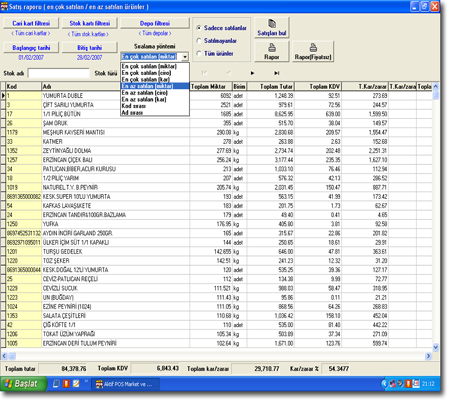Choose Kod sırası sort entry
This screenshot has height=400, width=450.
tap(155, 106)
